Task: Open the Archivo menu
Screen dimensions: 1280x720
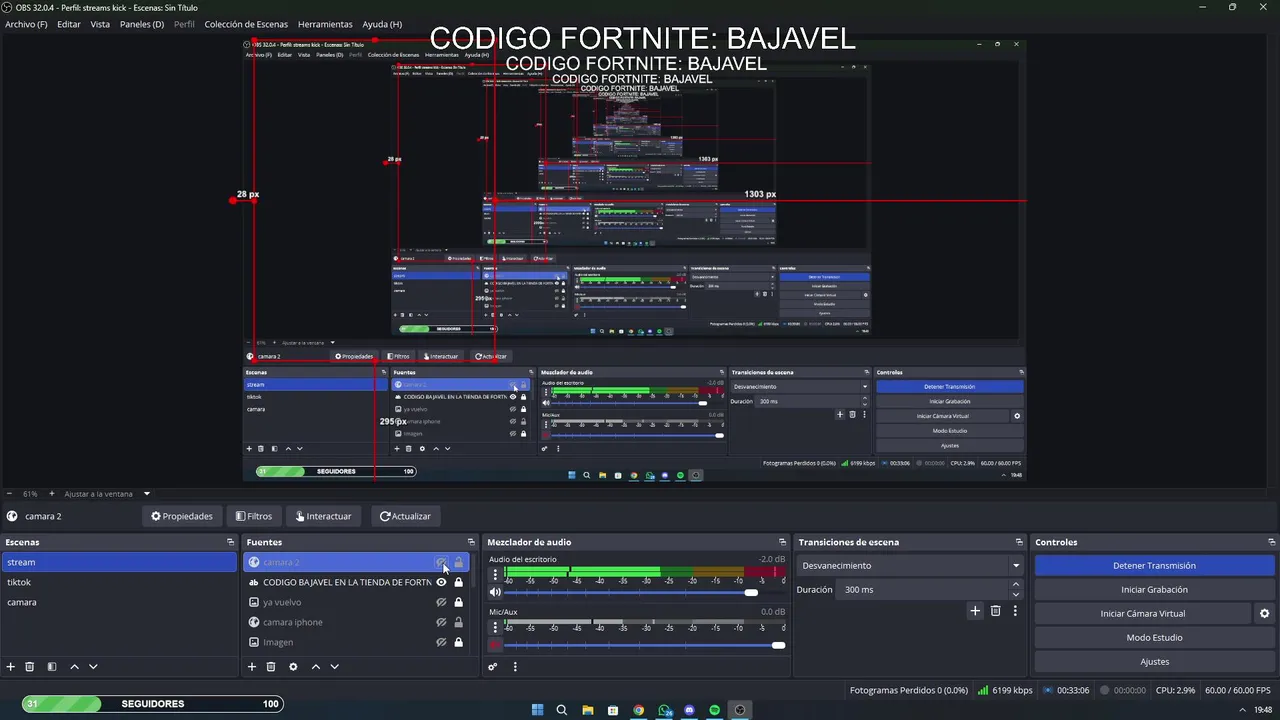Action: [26, 24]
